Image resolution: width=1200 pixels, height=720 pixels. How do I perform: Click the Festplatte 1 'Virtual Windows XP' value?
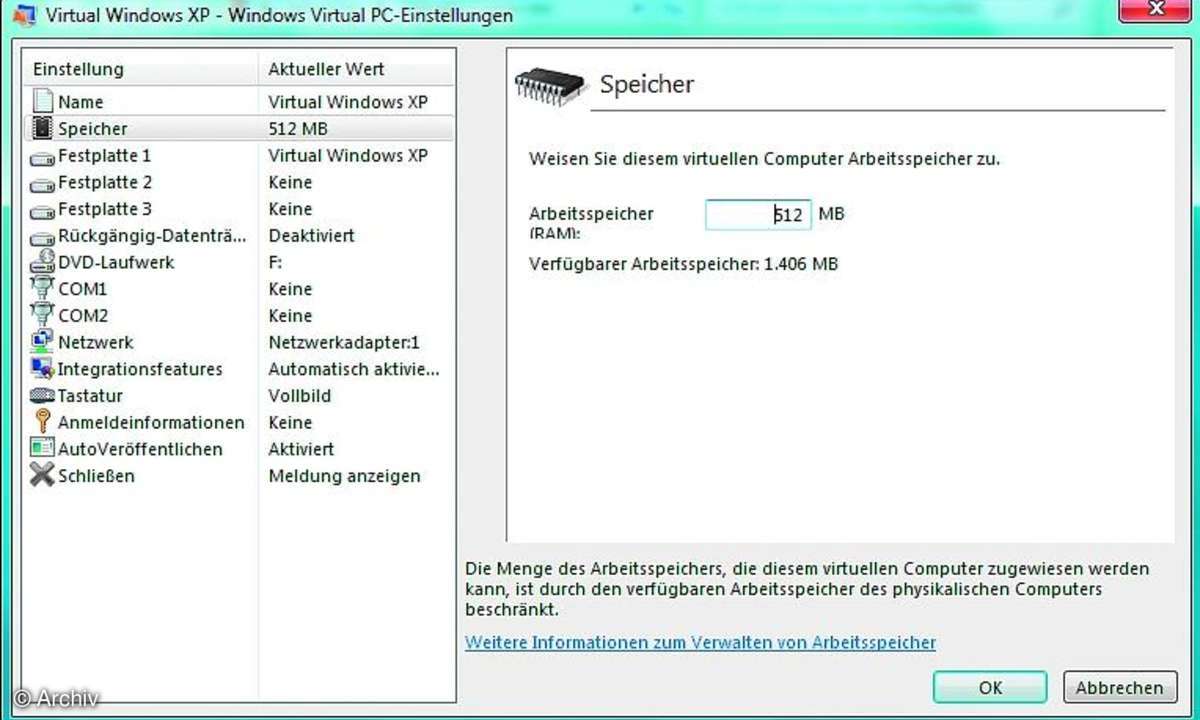348,156
